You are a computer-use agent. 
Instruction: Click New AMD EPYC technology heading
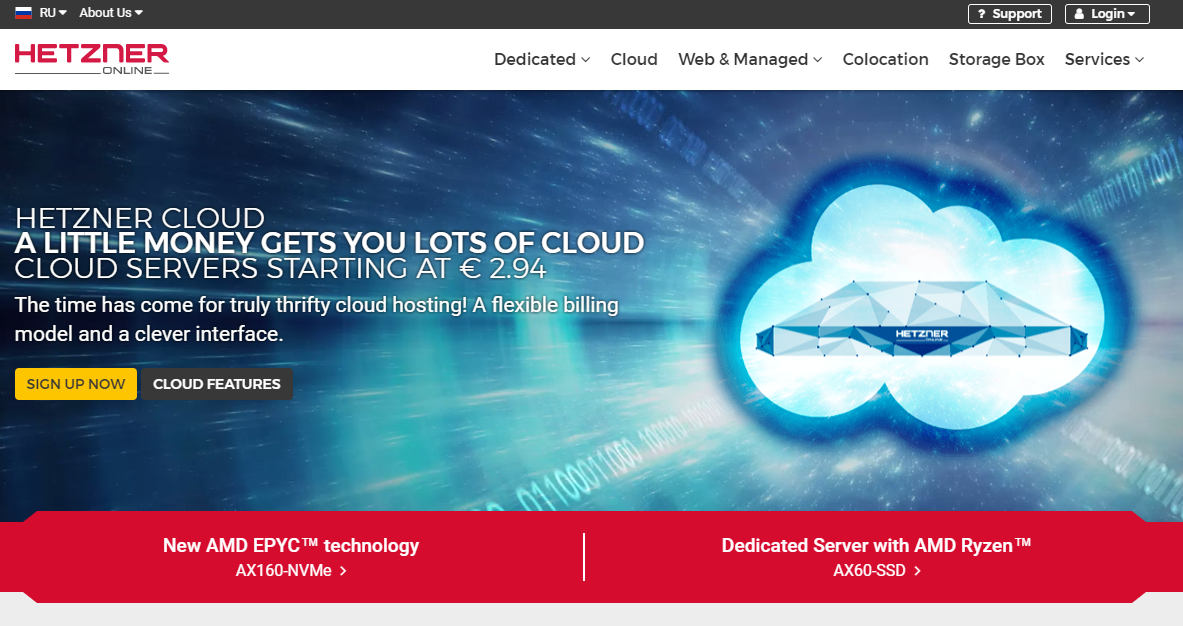[290, 545]
